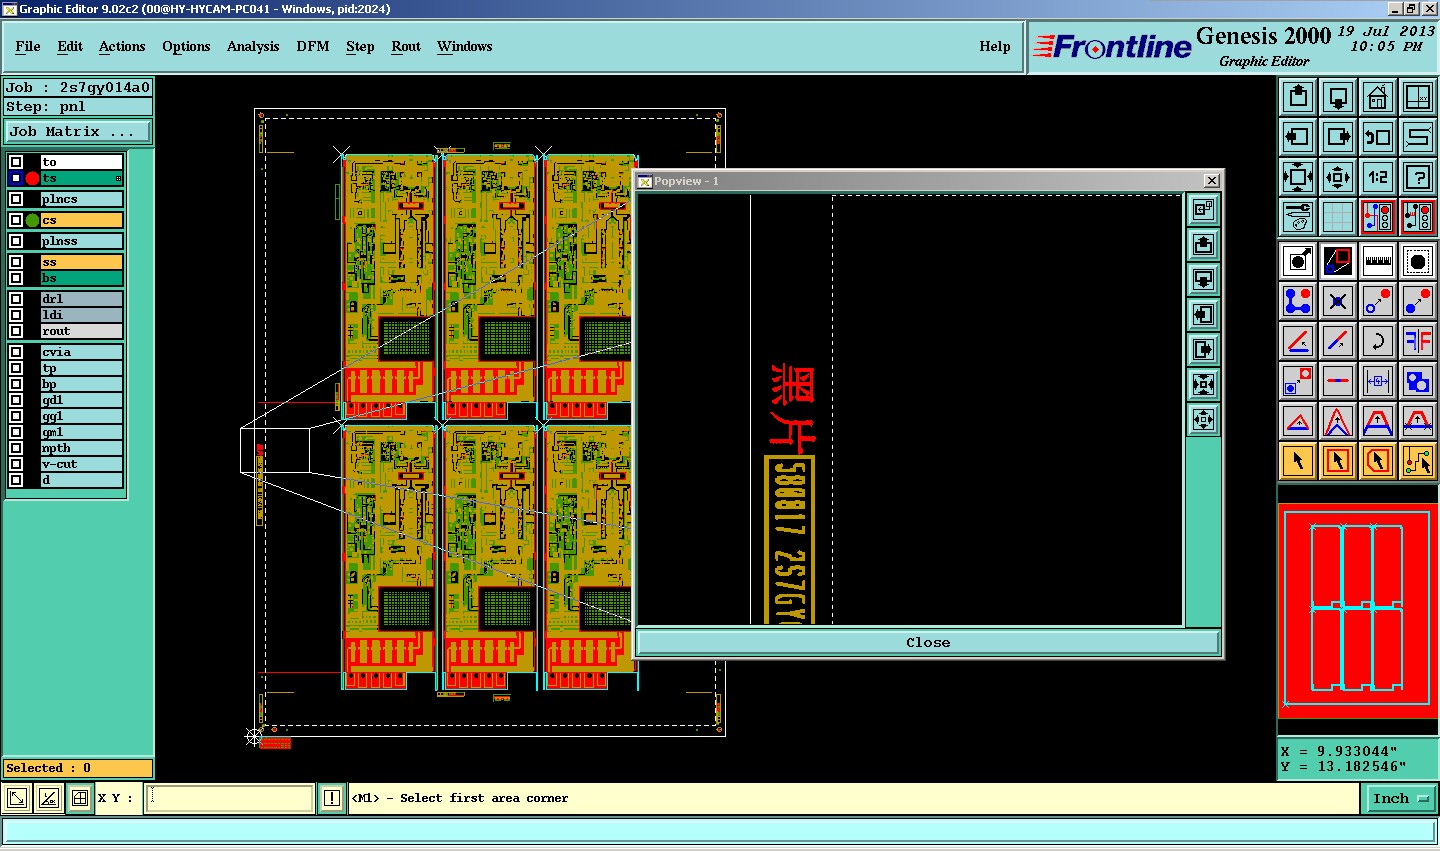
Task: Select the mirror feature tool
Action: 1418,341
